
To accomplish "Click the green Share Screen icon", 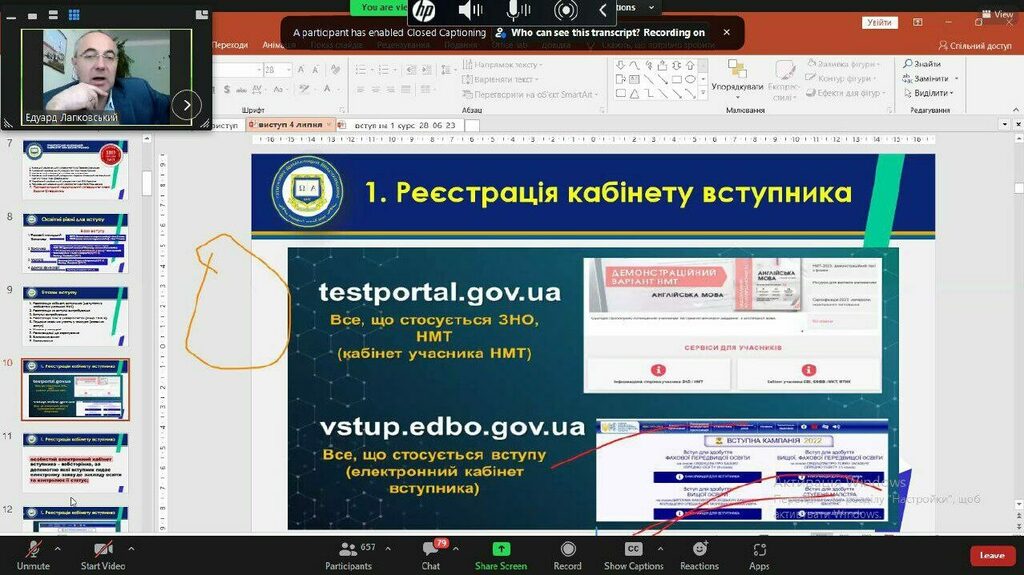I will pyautogui.click(x=501, y=549).
